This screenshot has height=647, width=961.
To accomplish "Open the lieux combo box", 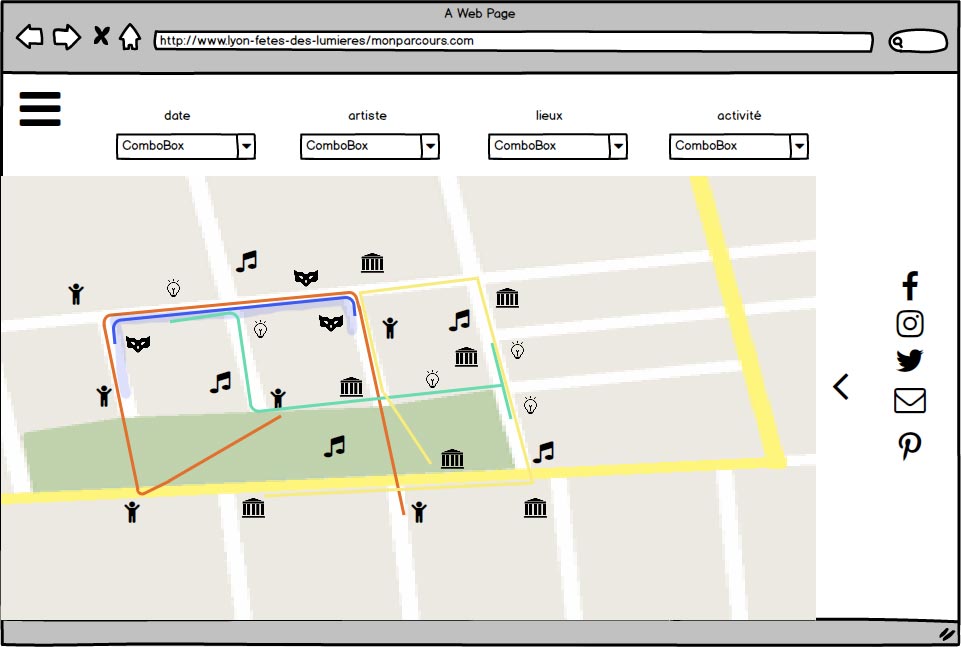I will [618, 146].
